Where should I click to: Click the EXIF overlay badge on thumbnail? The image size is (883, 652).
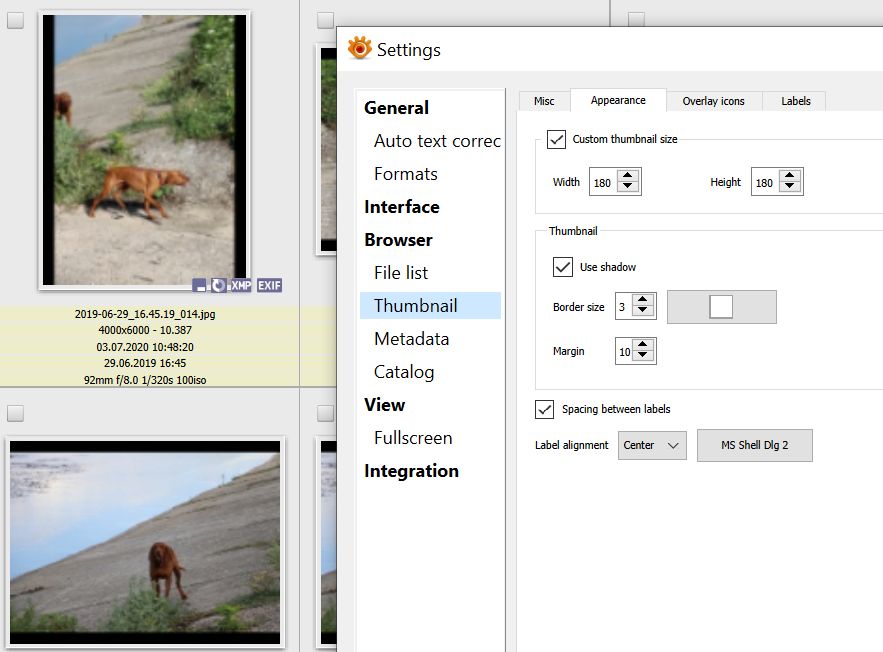269,286
